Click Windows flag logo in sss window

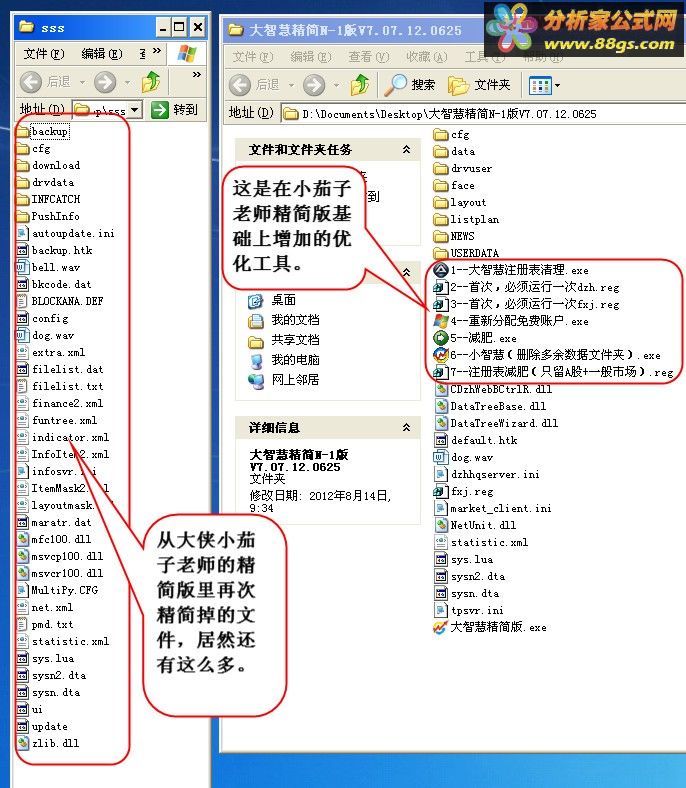[x=186, y=54]
